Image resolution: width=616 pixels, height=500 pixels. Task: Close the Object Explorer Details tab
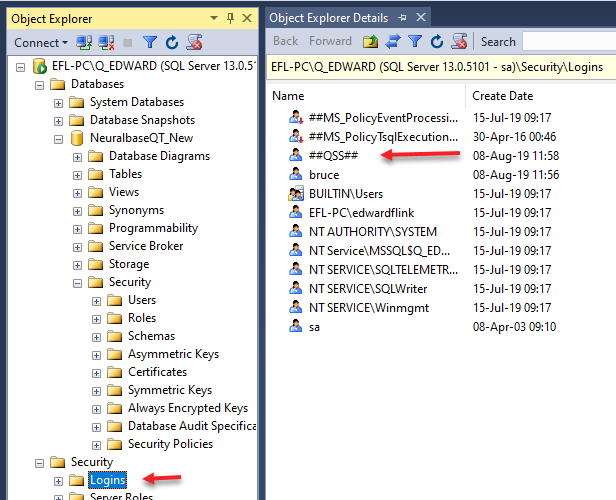(421, 17)
